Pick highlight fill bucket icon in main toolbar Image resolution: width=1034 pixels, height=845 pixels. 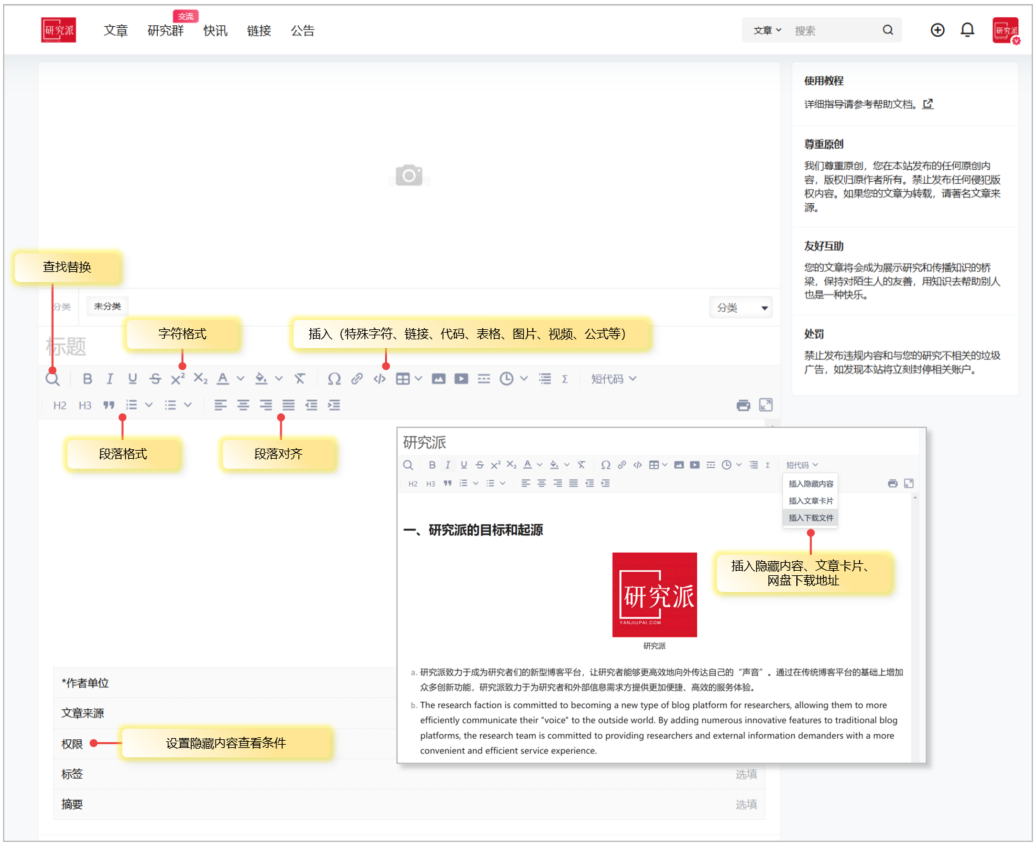pyautogui.click(x=261, y=379)
